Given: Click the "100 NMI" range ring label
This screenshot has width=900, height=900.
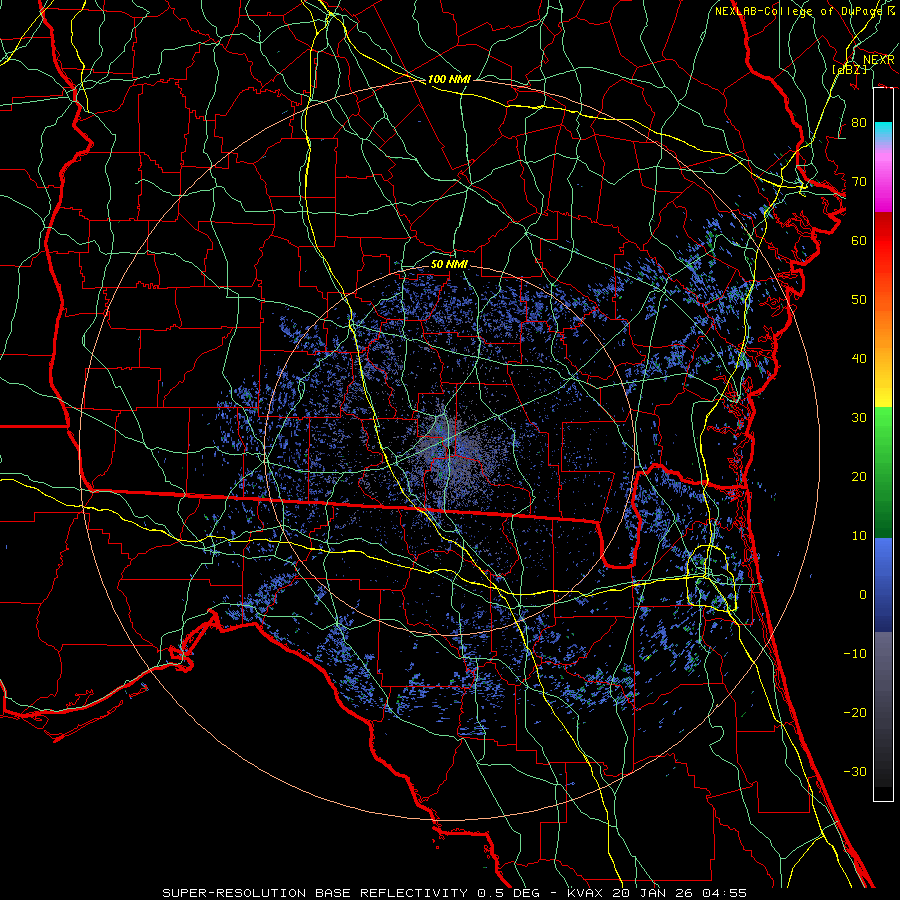Looking at the screenshot, I should point(449,79).
